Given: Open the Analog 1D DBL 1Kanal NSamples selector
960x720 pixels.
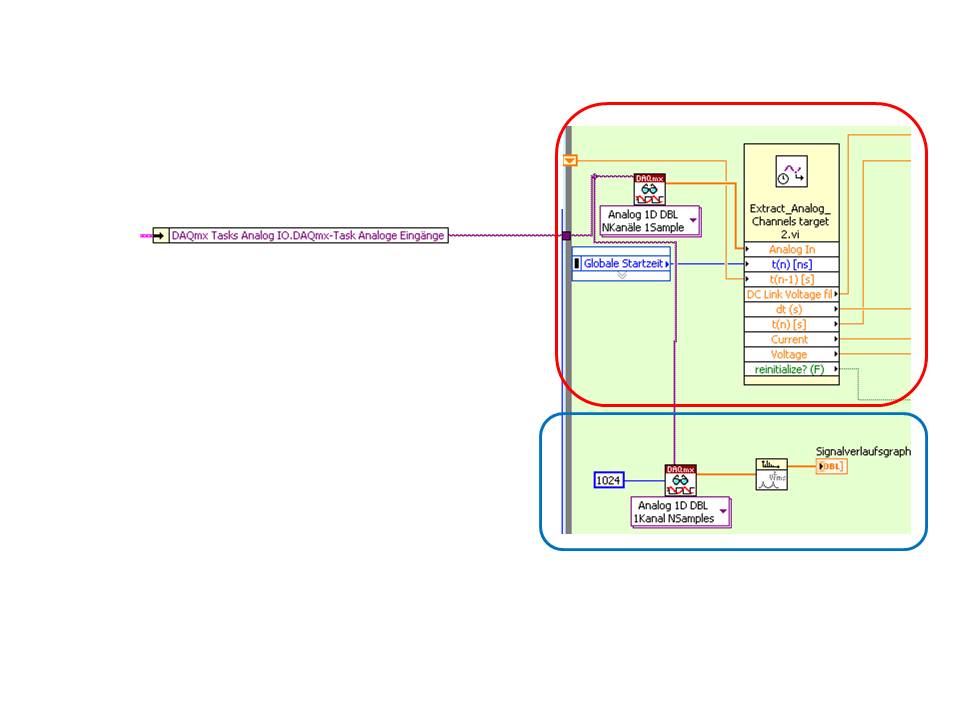Looking at the screenshot, I should 681,512.
